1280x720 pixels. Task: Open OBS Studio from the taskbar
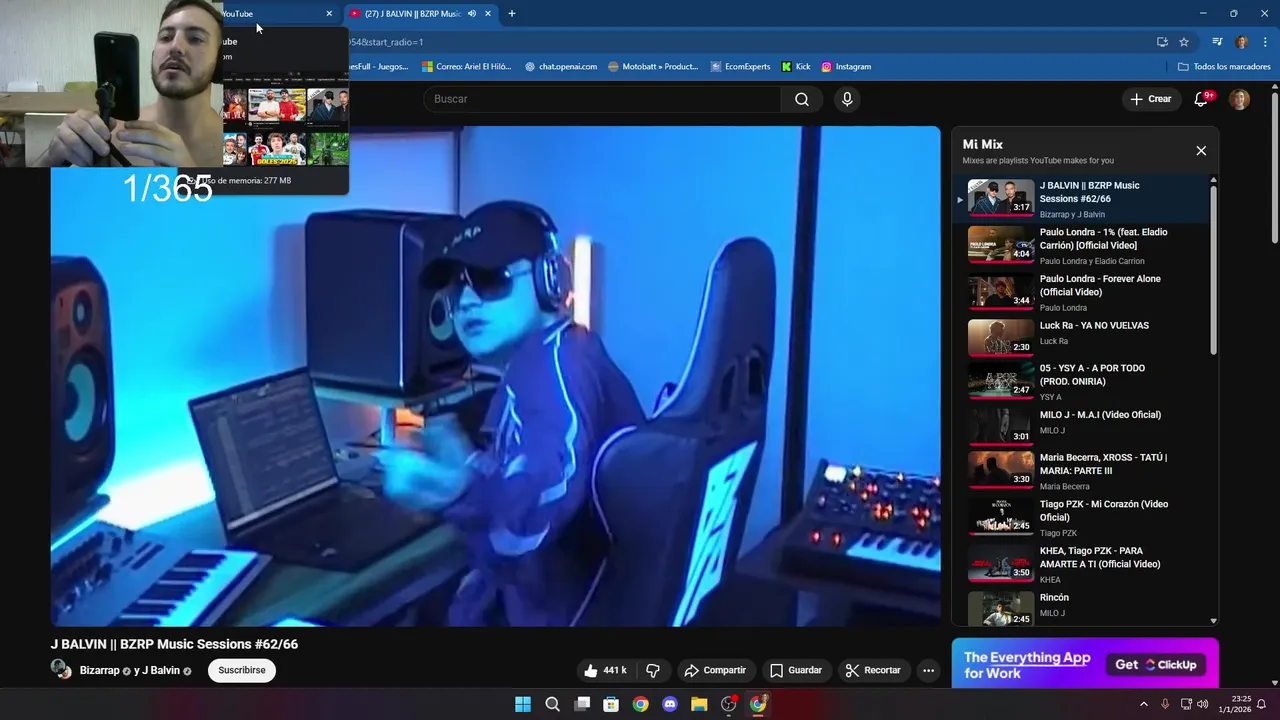pyautogui.click(x=729, y=704)
